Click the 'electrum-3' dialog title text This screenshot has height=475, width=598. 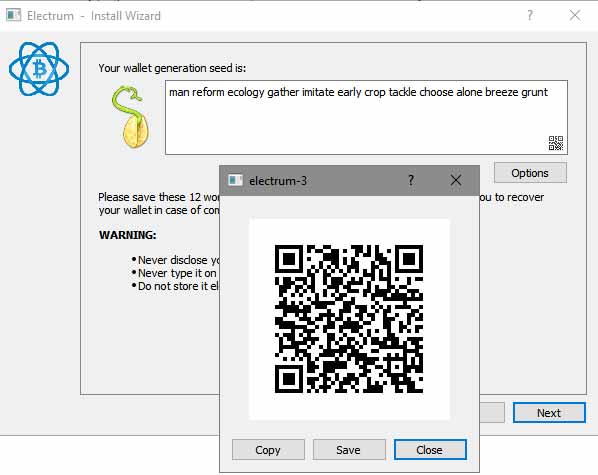(x=278, y=180)
